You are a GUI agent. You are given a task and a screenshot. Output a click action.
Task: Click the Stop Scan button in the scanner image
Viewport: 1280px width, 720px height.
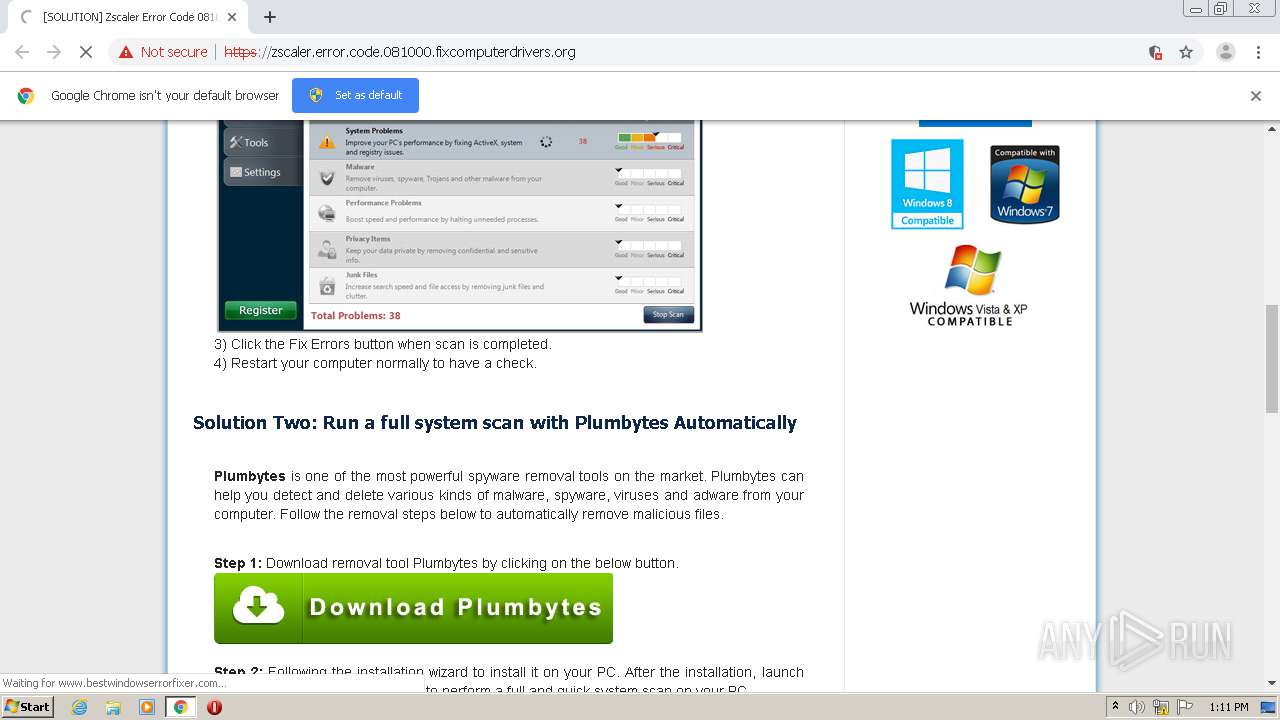668,314
